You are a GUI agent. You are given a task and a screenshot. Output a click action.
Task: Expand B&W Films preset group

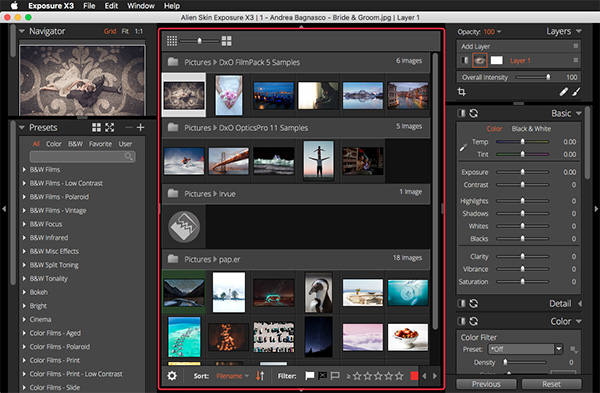click(24, 170)
